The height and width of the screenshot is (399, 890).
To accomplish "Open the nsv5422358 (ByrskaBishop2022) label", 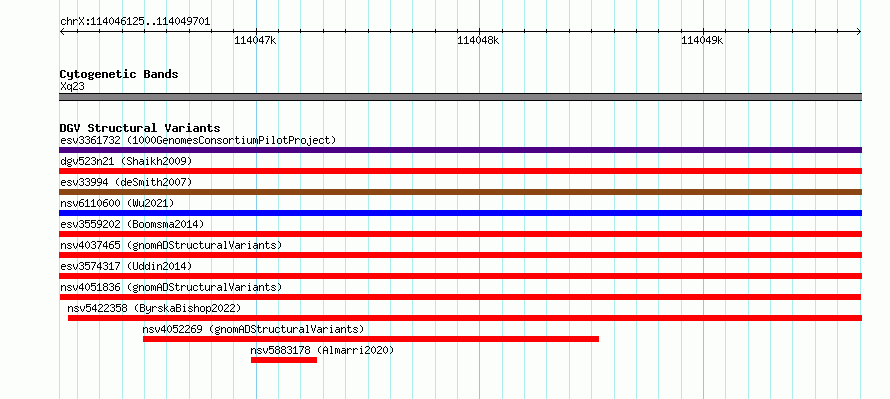I will 154,308.
